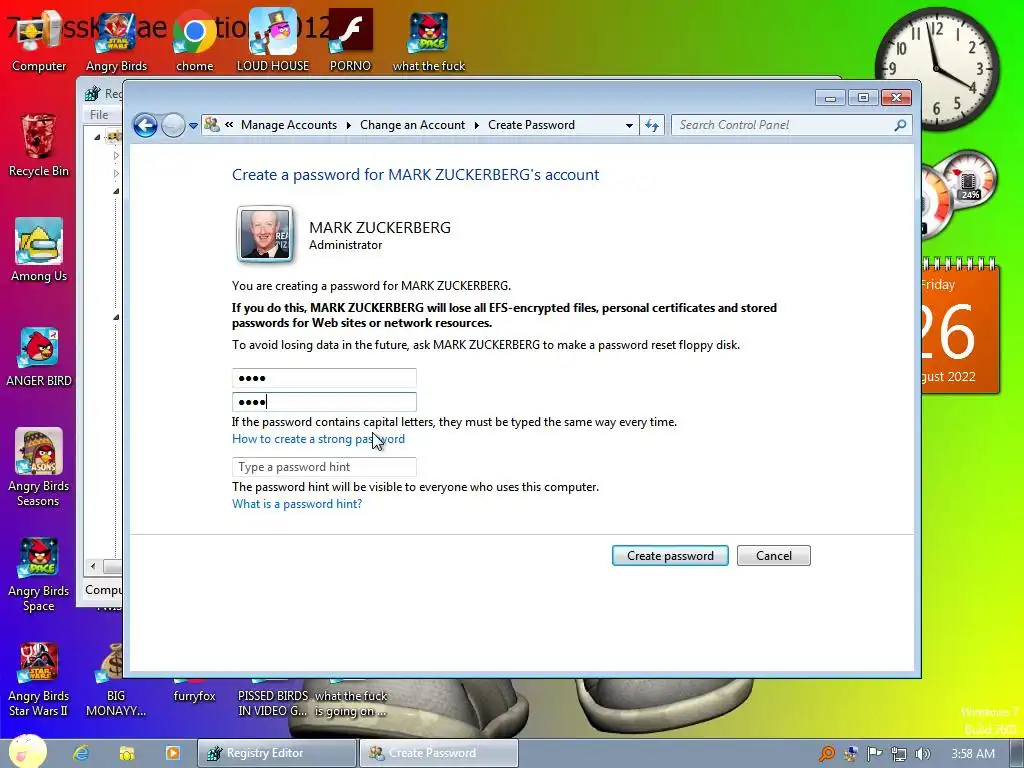Click the double chevron in address bar
This screenshot has width=1024, height=768.
pyautogui.click(x=229, y=125)
